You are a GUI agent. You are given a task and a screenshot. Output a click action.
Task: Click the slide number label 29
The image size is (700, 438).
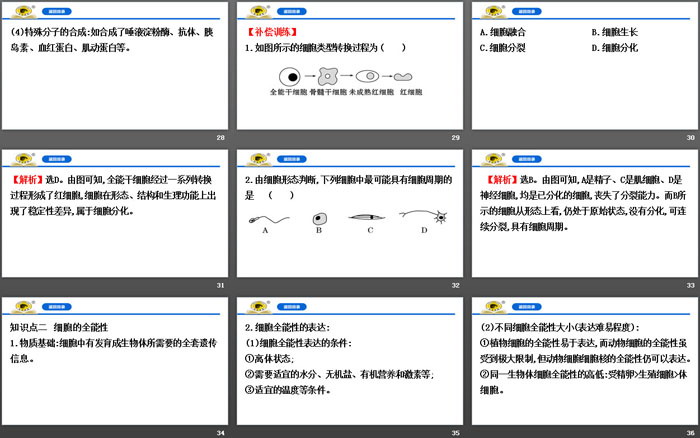[455, 138]
